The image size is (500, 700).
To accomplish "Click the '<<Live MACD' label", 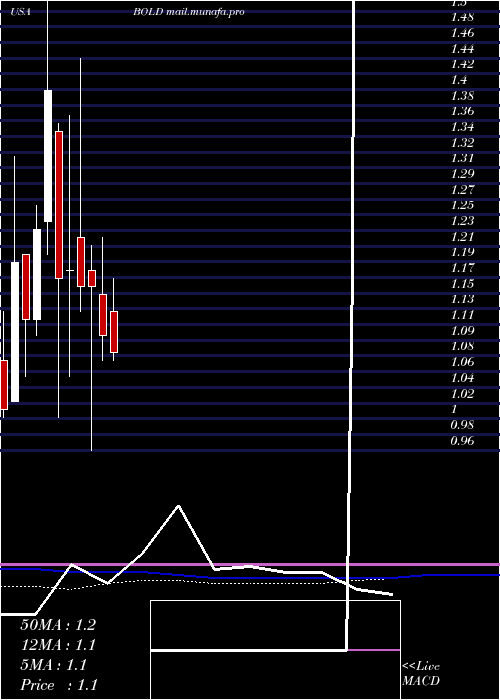I will 421,674.
